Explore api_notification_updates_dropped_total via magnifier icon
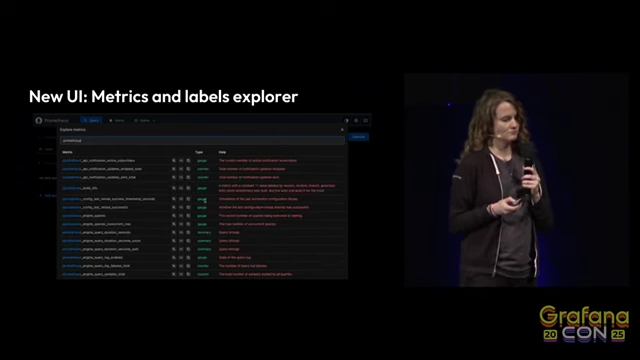 coord(174,169)
